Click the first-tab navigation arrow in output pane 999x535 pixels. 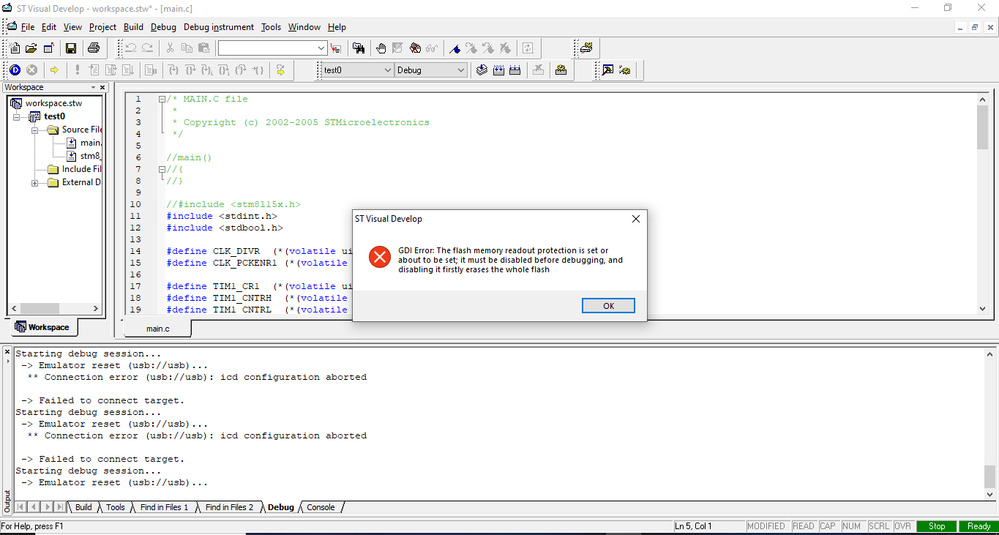20,507
